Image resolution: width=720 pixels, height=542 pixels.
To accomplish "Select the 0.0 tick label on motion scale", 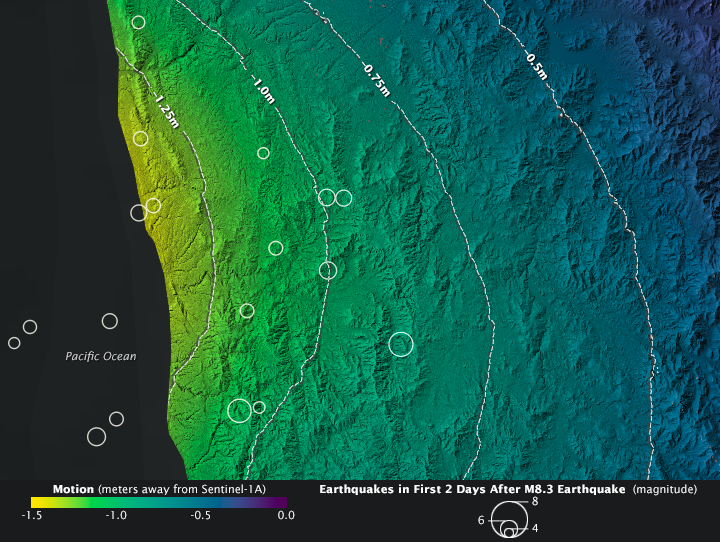I will [x=285, y=516].
